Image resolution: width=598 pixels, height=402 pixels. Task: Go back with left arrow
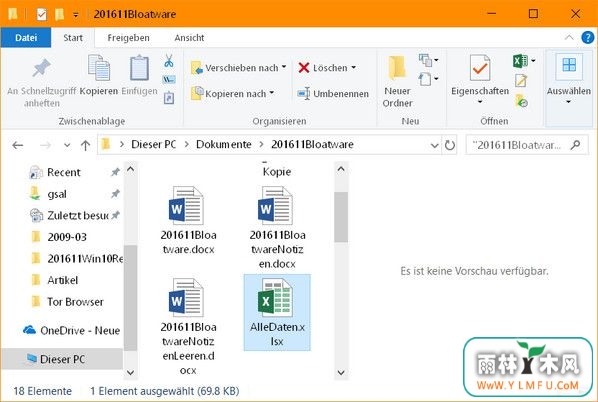tap(18, 145)
